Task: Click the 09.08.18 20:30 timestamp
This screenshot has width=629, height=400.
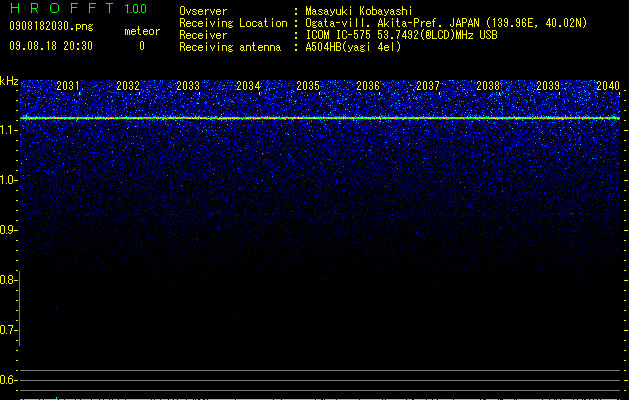Action: point(51,46)
